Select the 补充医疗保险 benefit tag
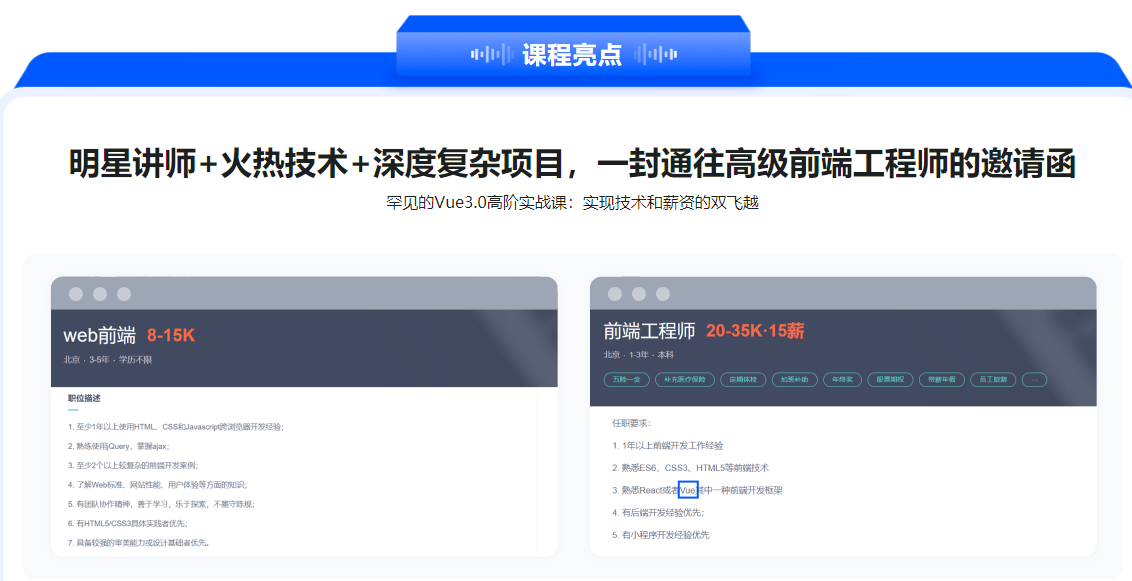1132x581 pixels. (x=686, y=379)
